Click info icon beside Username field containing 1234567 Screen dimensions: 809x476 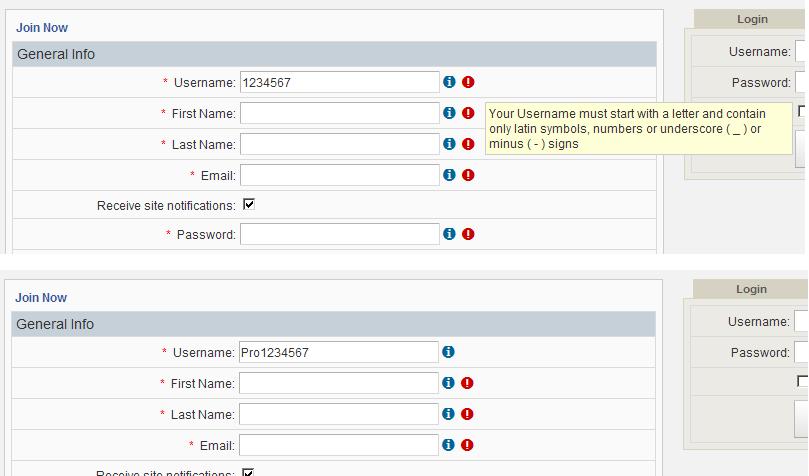pyautogui.click(x=449, y=82)
